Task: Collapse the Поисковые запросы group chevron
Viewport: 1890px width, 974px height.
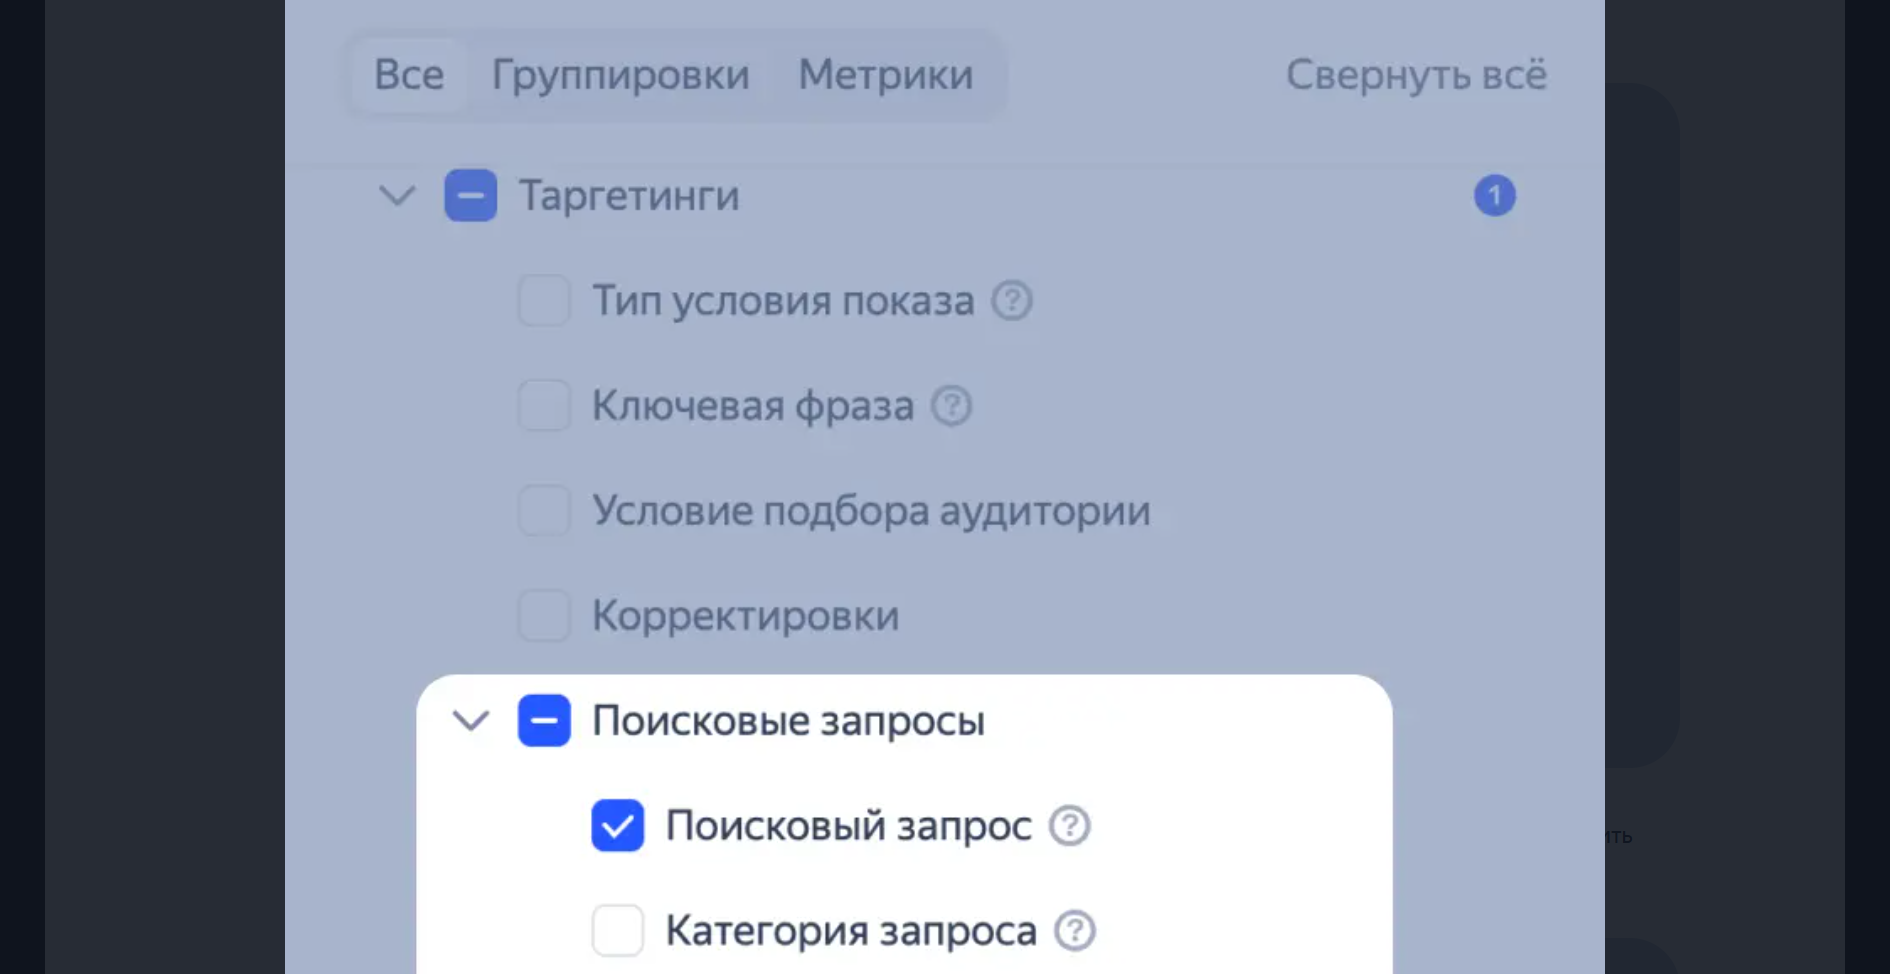Action: click(x=469, y=720)
